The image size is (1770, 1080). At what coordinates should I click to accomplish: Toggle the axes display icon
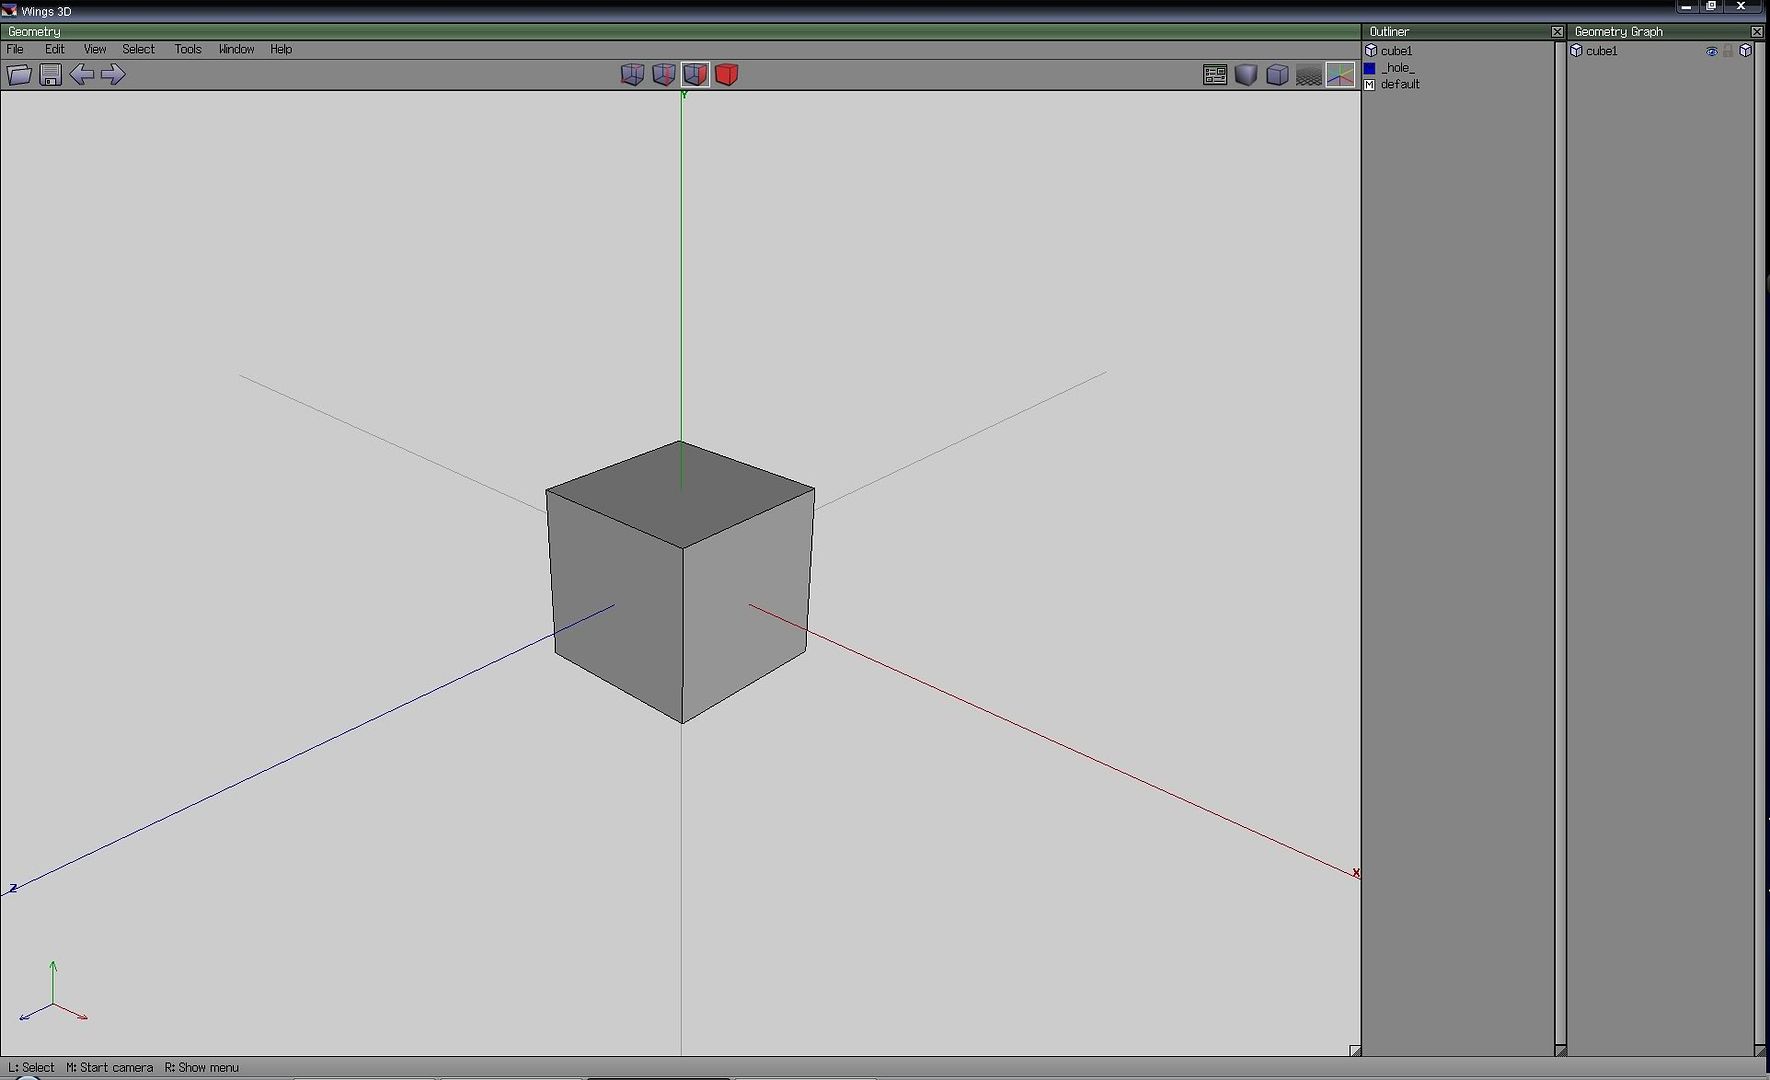[x=1340, y=75]
